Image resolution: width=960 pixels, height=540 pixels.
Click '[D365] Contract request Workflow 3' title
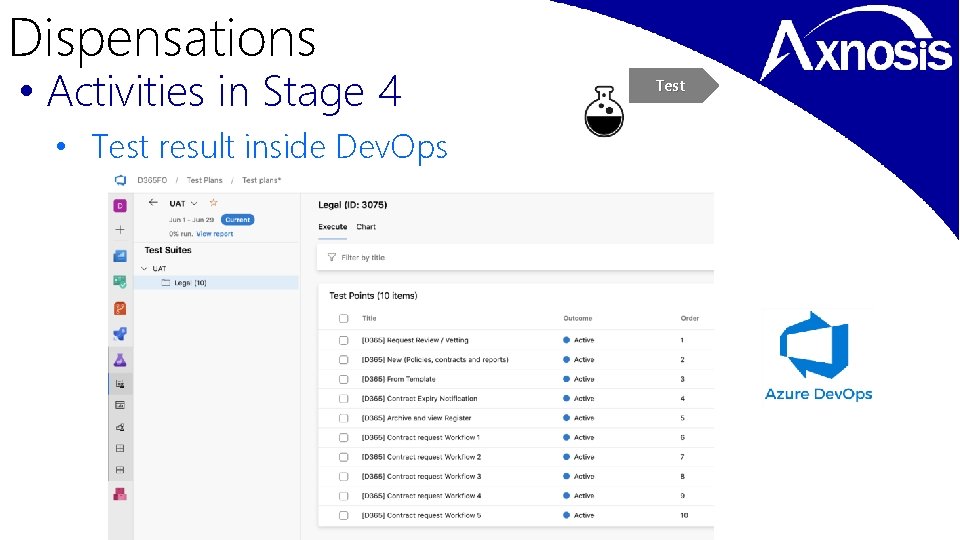pos(421,476)
